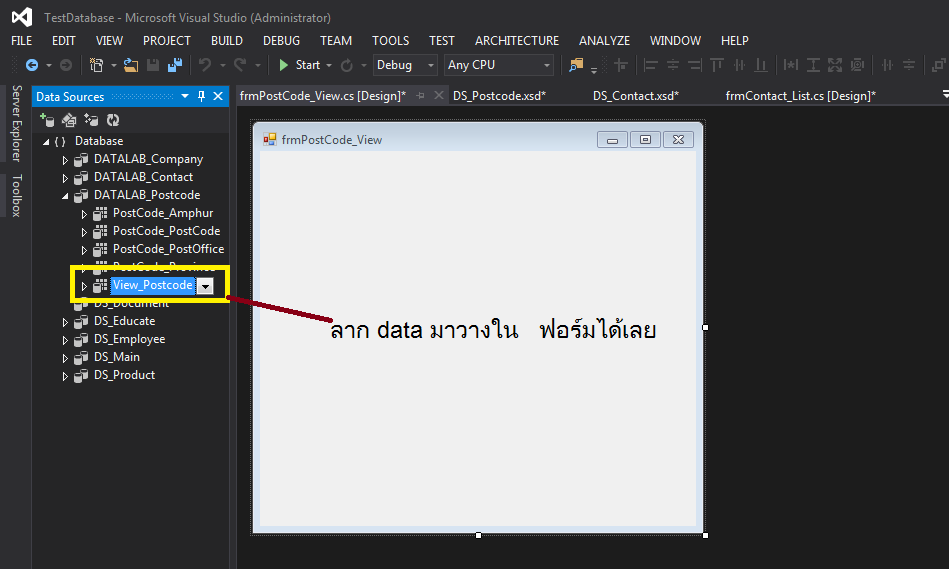This screenshot has height=569, width=949.
Task: Click Make Horizontal Spacing Equal icon
Action: click(x=887, y=65)
